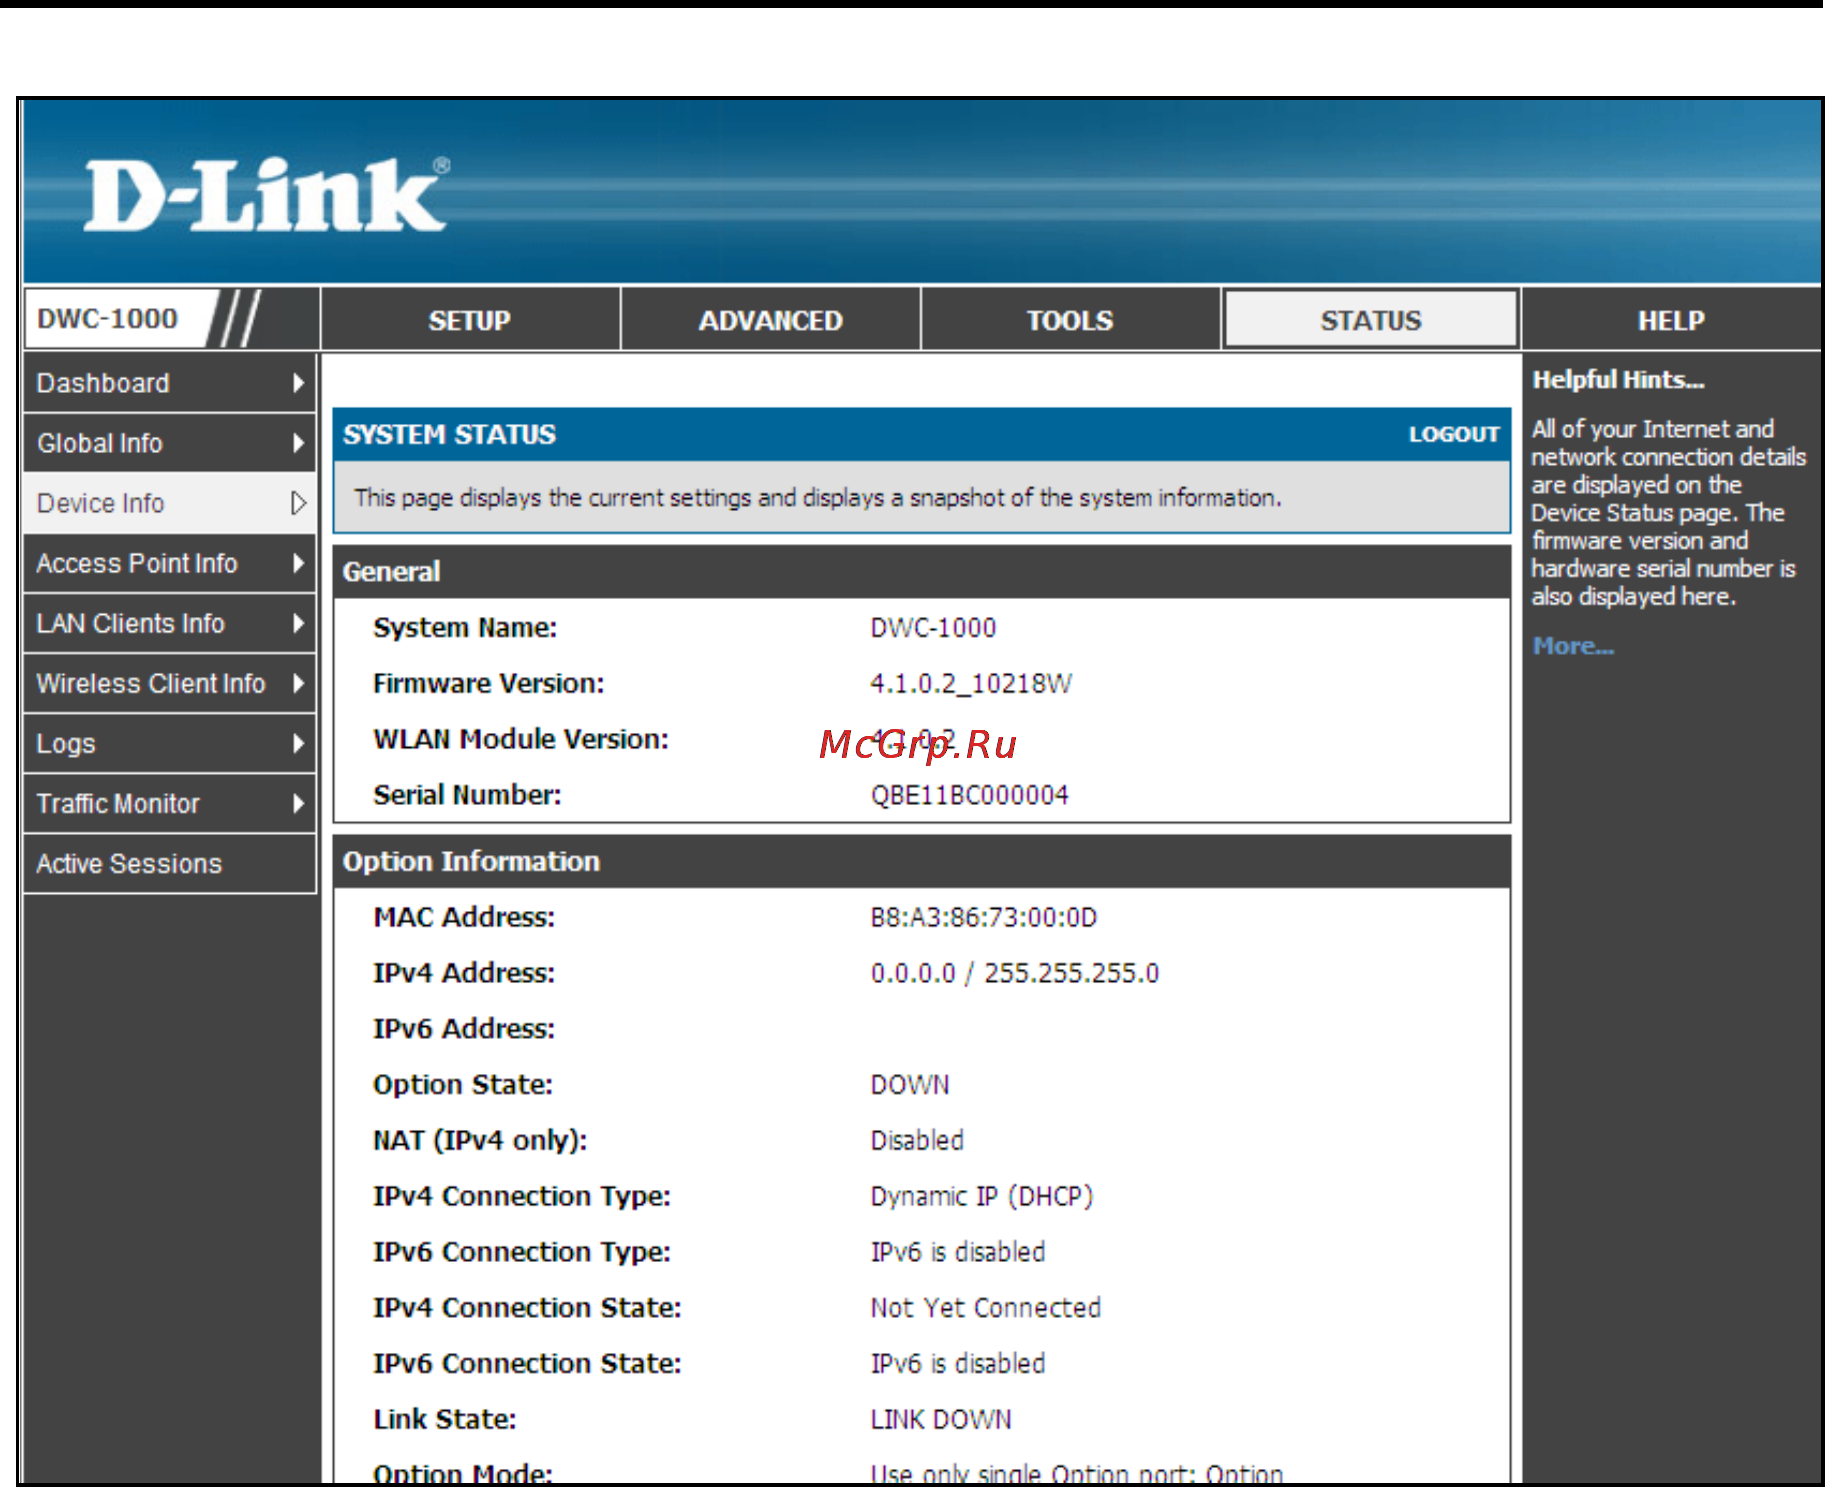Click the serial number QBE11BC000004
Viewport: 1825px width, 1487px height.
tap(969, 795)
